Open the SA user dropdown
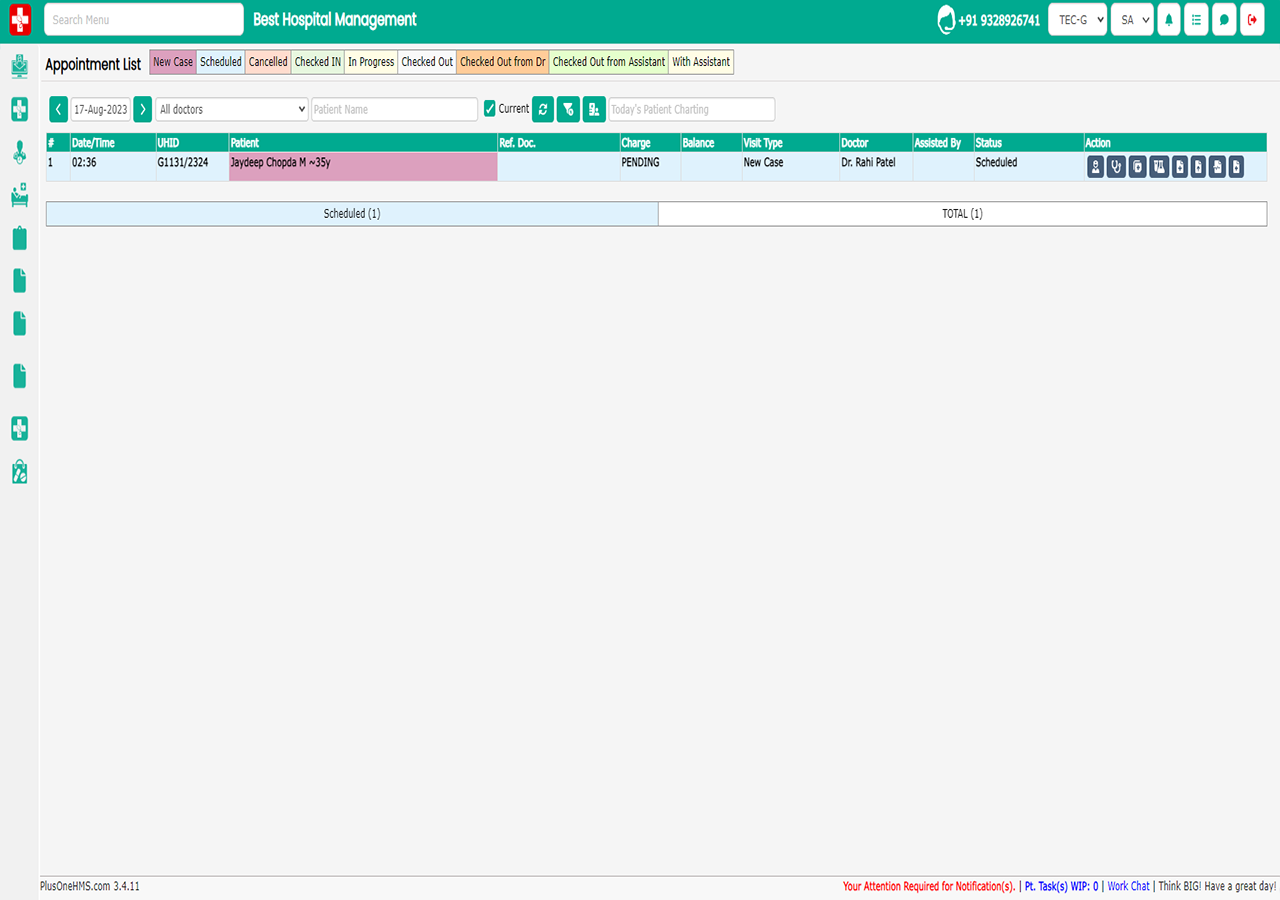The width and height of the screenshot is (1280, 900). [x=1132, y=20]
